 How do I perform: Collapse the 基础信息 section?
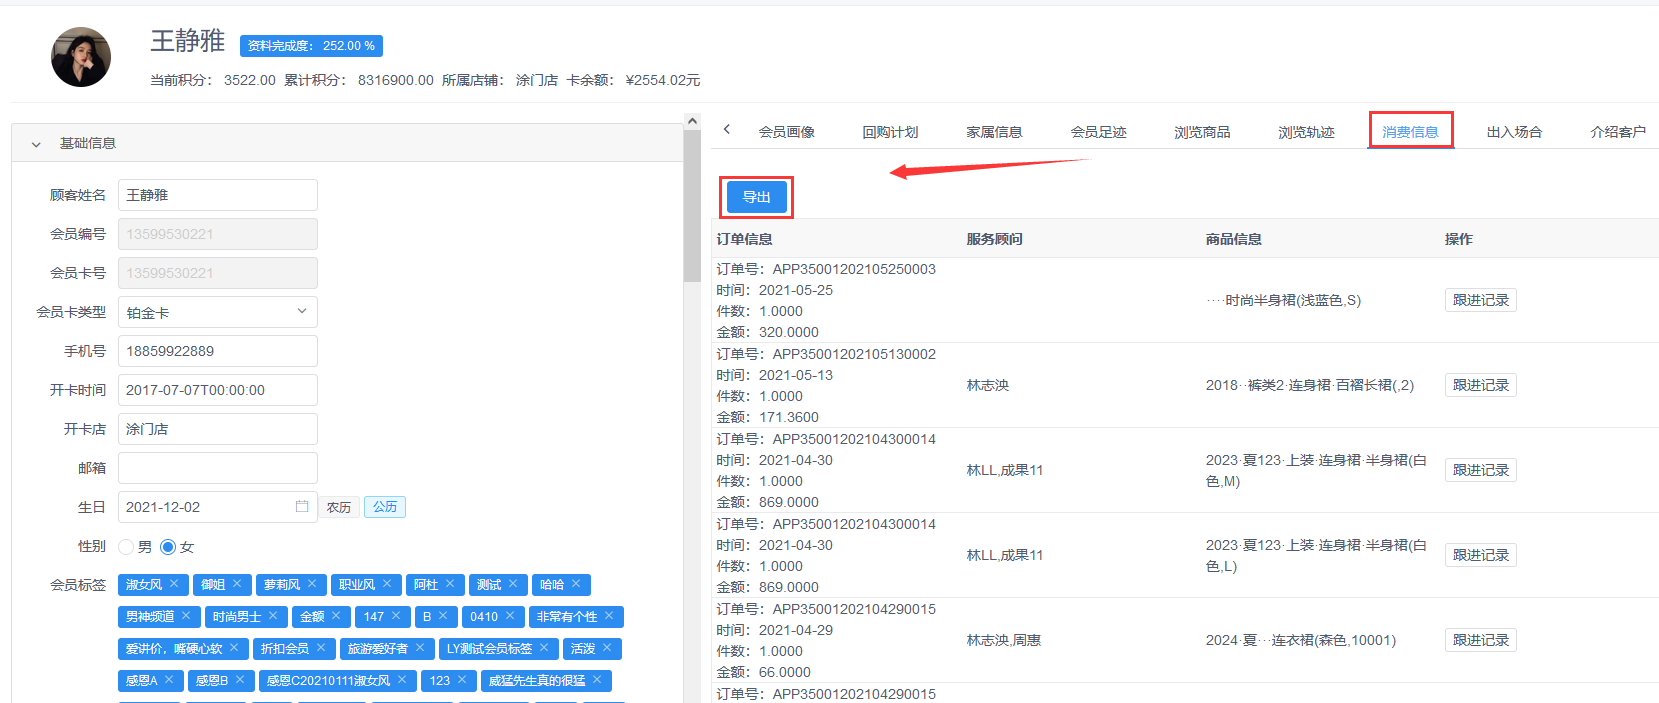[x=36, y=144]
